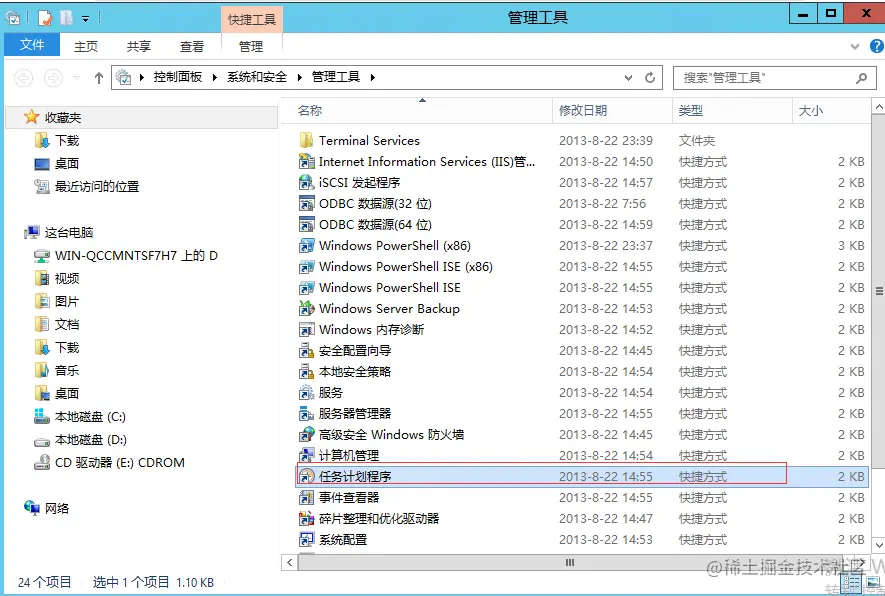Expand the arrow after 控制面板 in address
The image size is (885, 596).
pos(214,77)
